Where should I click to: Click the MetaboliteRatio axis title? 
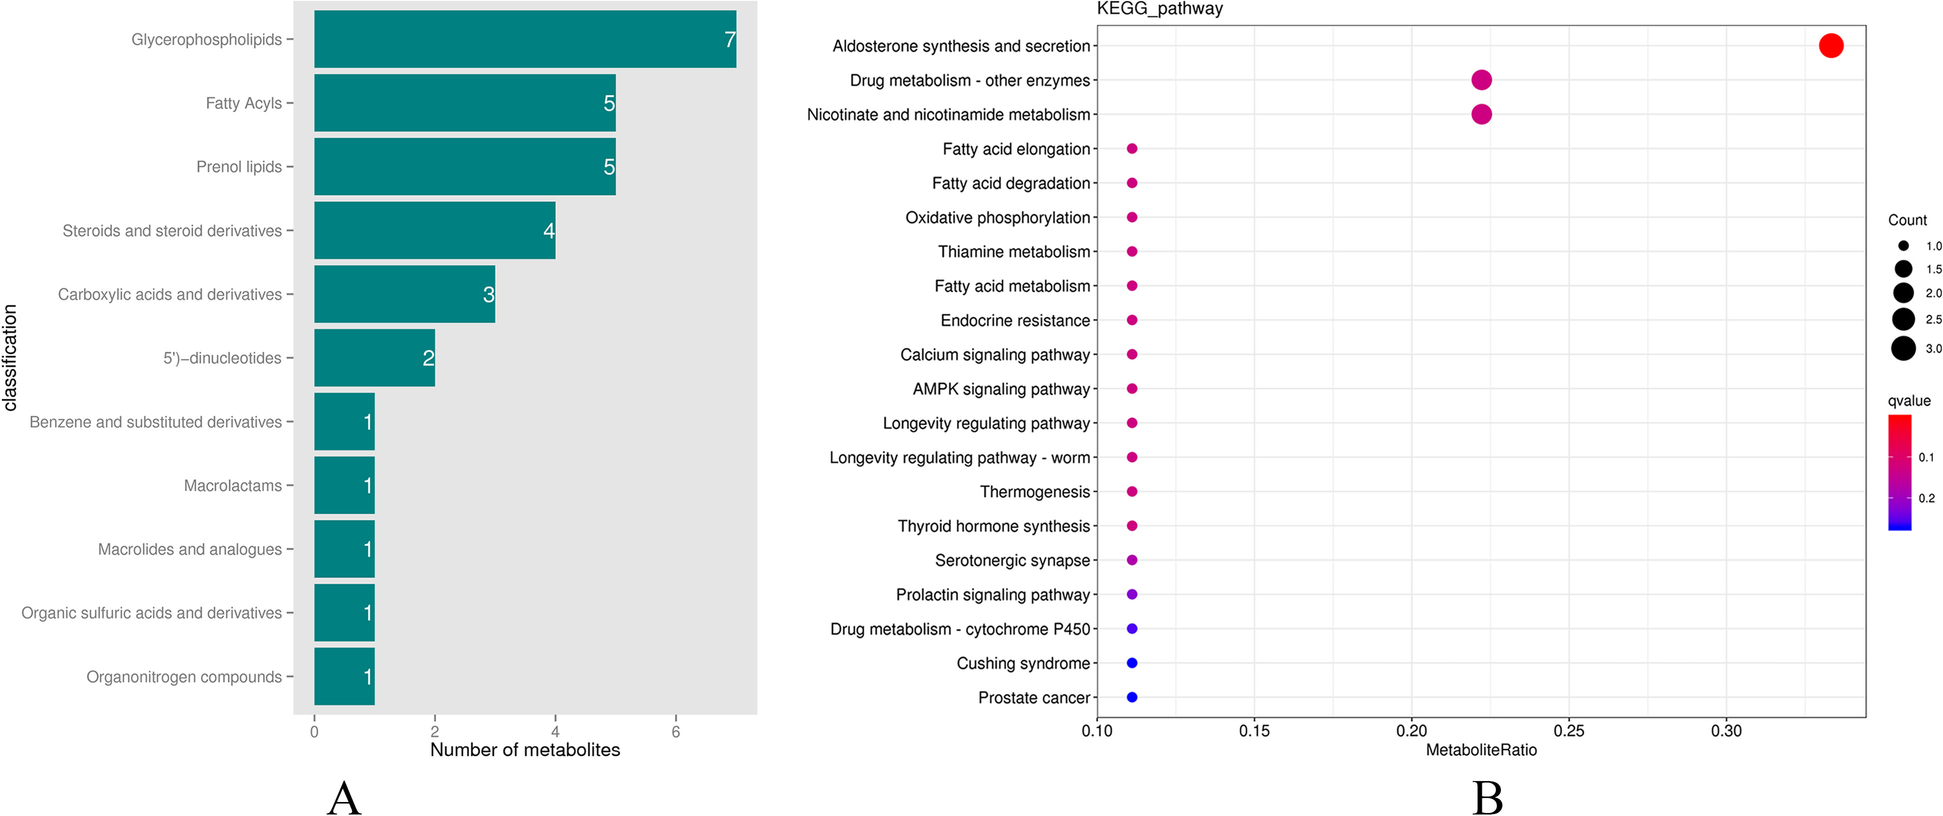(1481, 750)
